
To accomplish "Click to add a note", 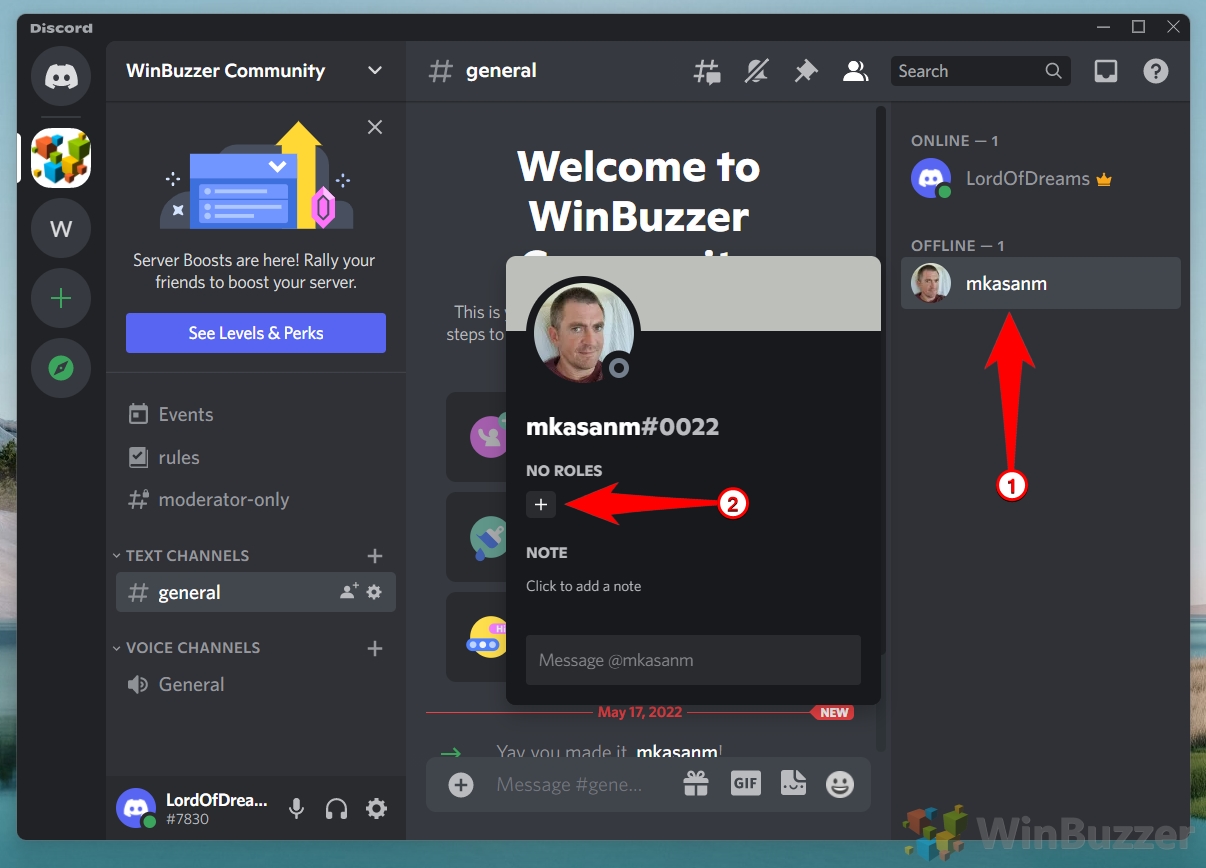I will coord(584,586).
